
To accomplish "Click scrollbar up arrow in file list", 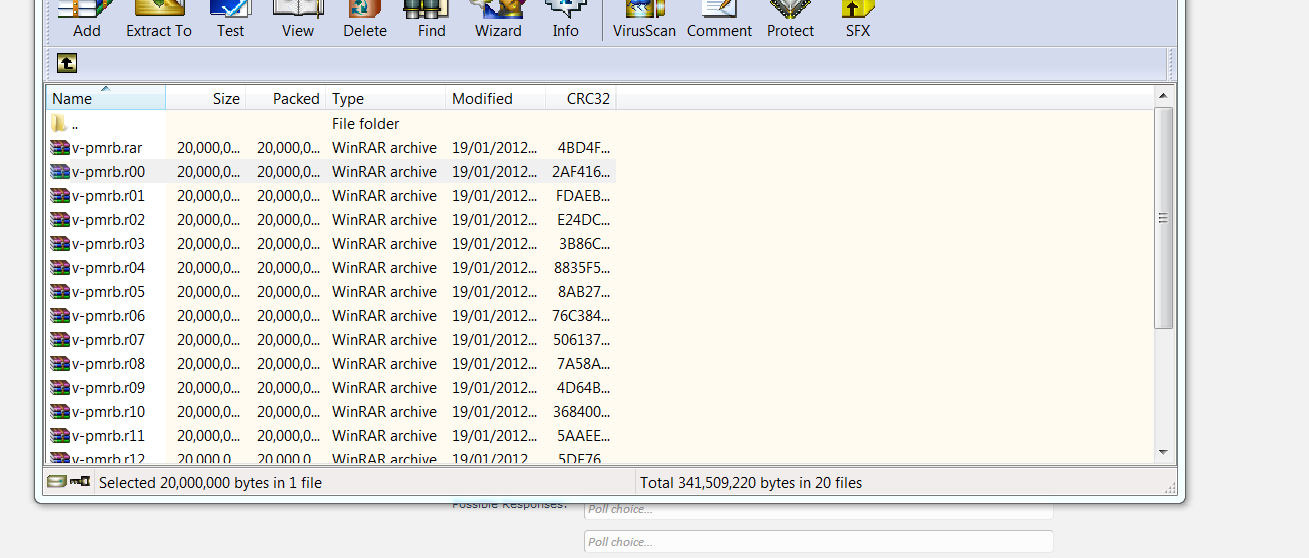I will 1163,95.
